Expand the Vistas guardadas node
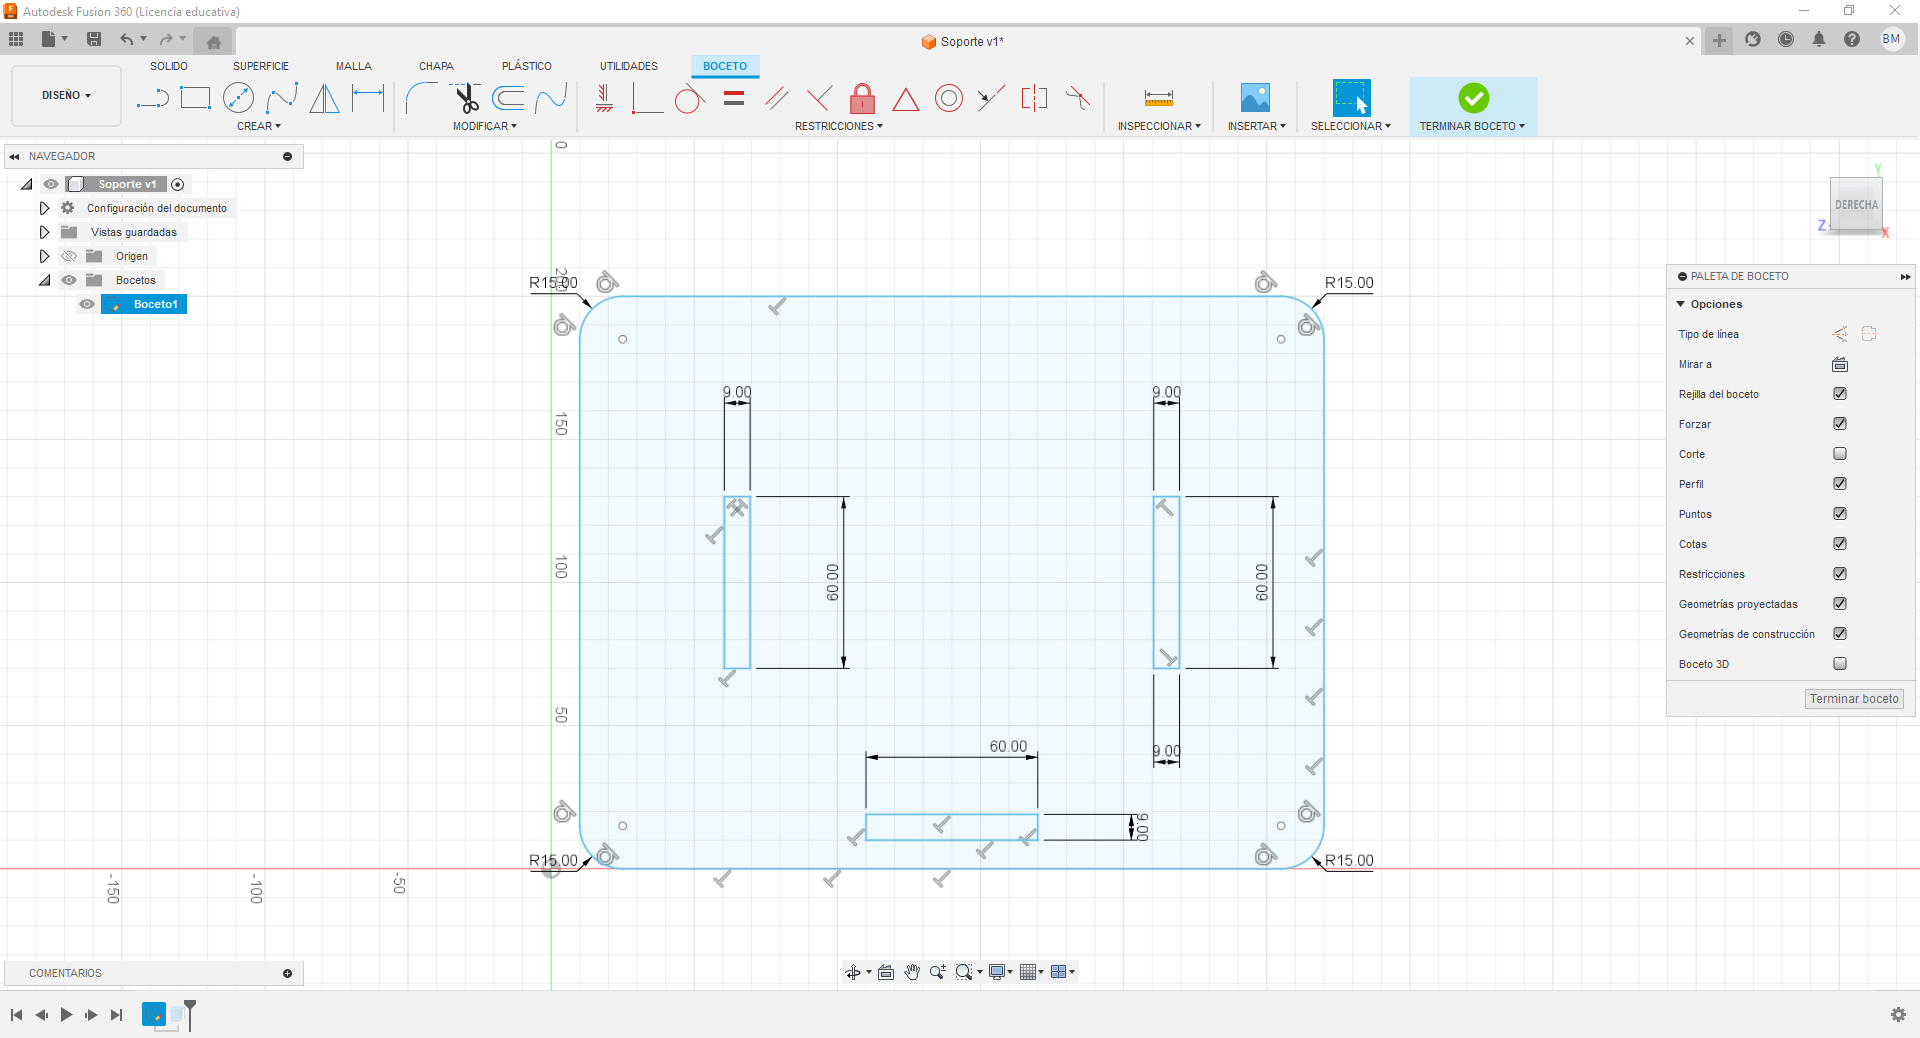Image resolution: width=1920 pixels, height=1038 pixels. point(44,232)
